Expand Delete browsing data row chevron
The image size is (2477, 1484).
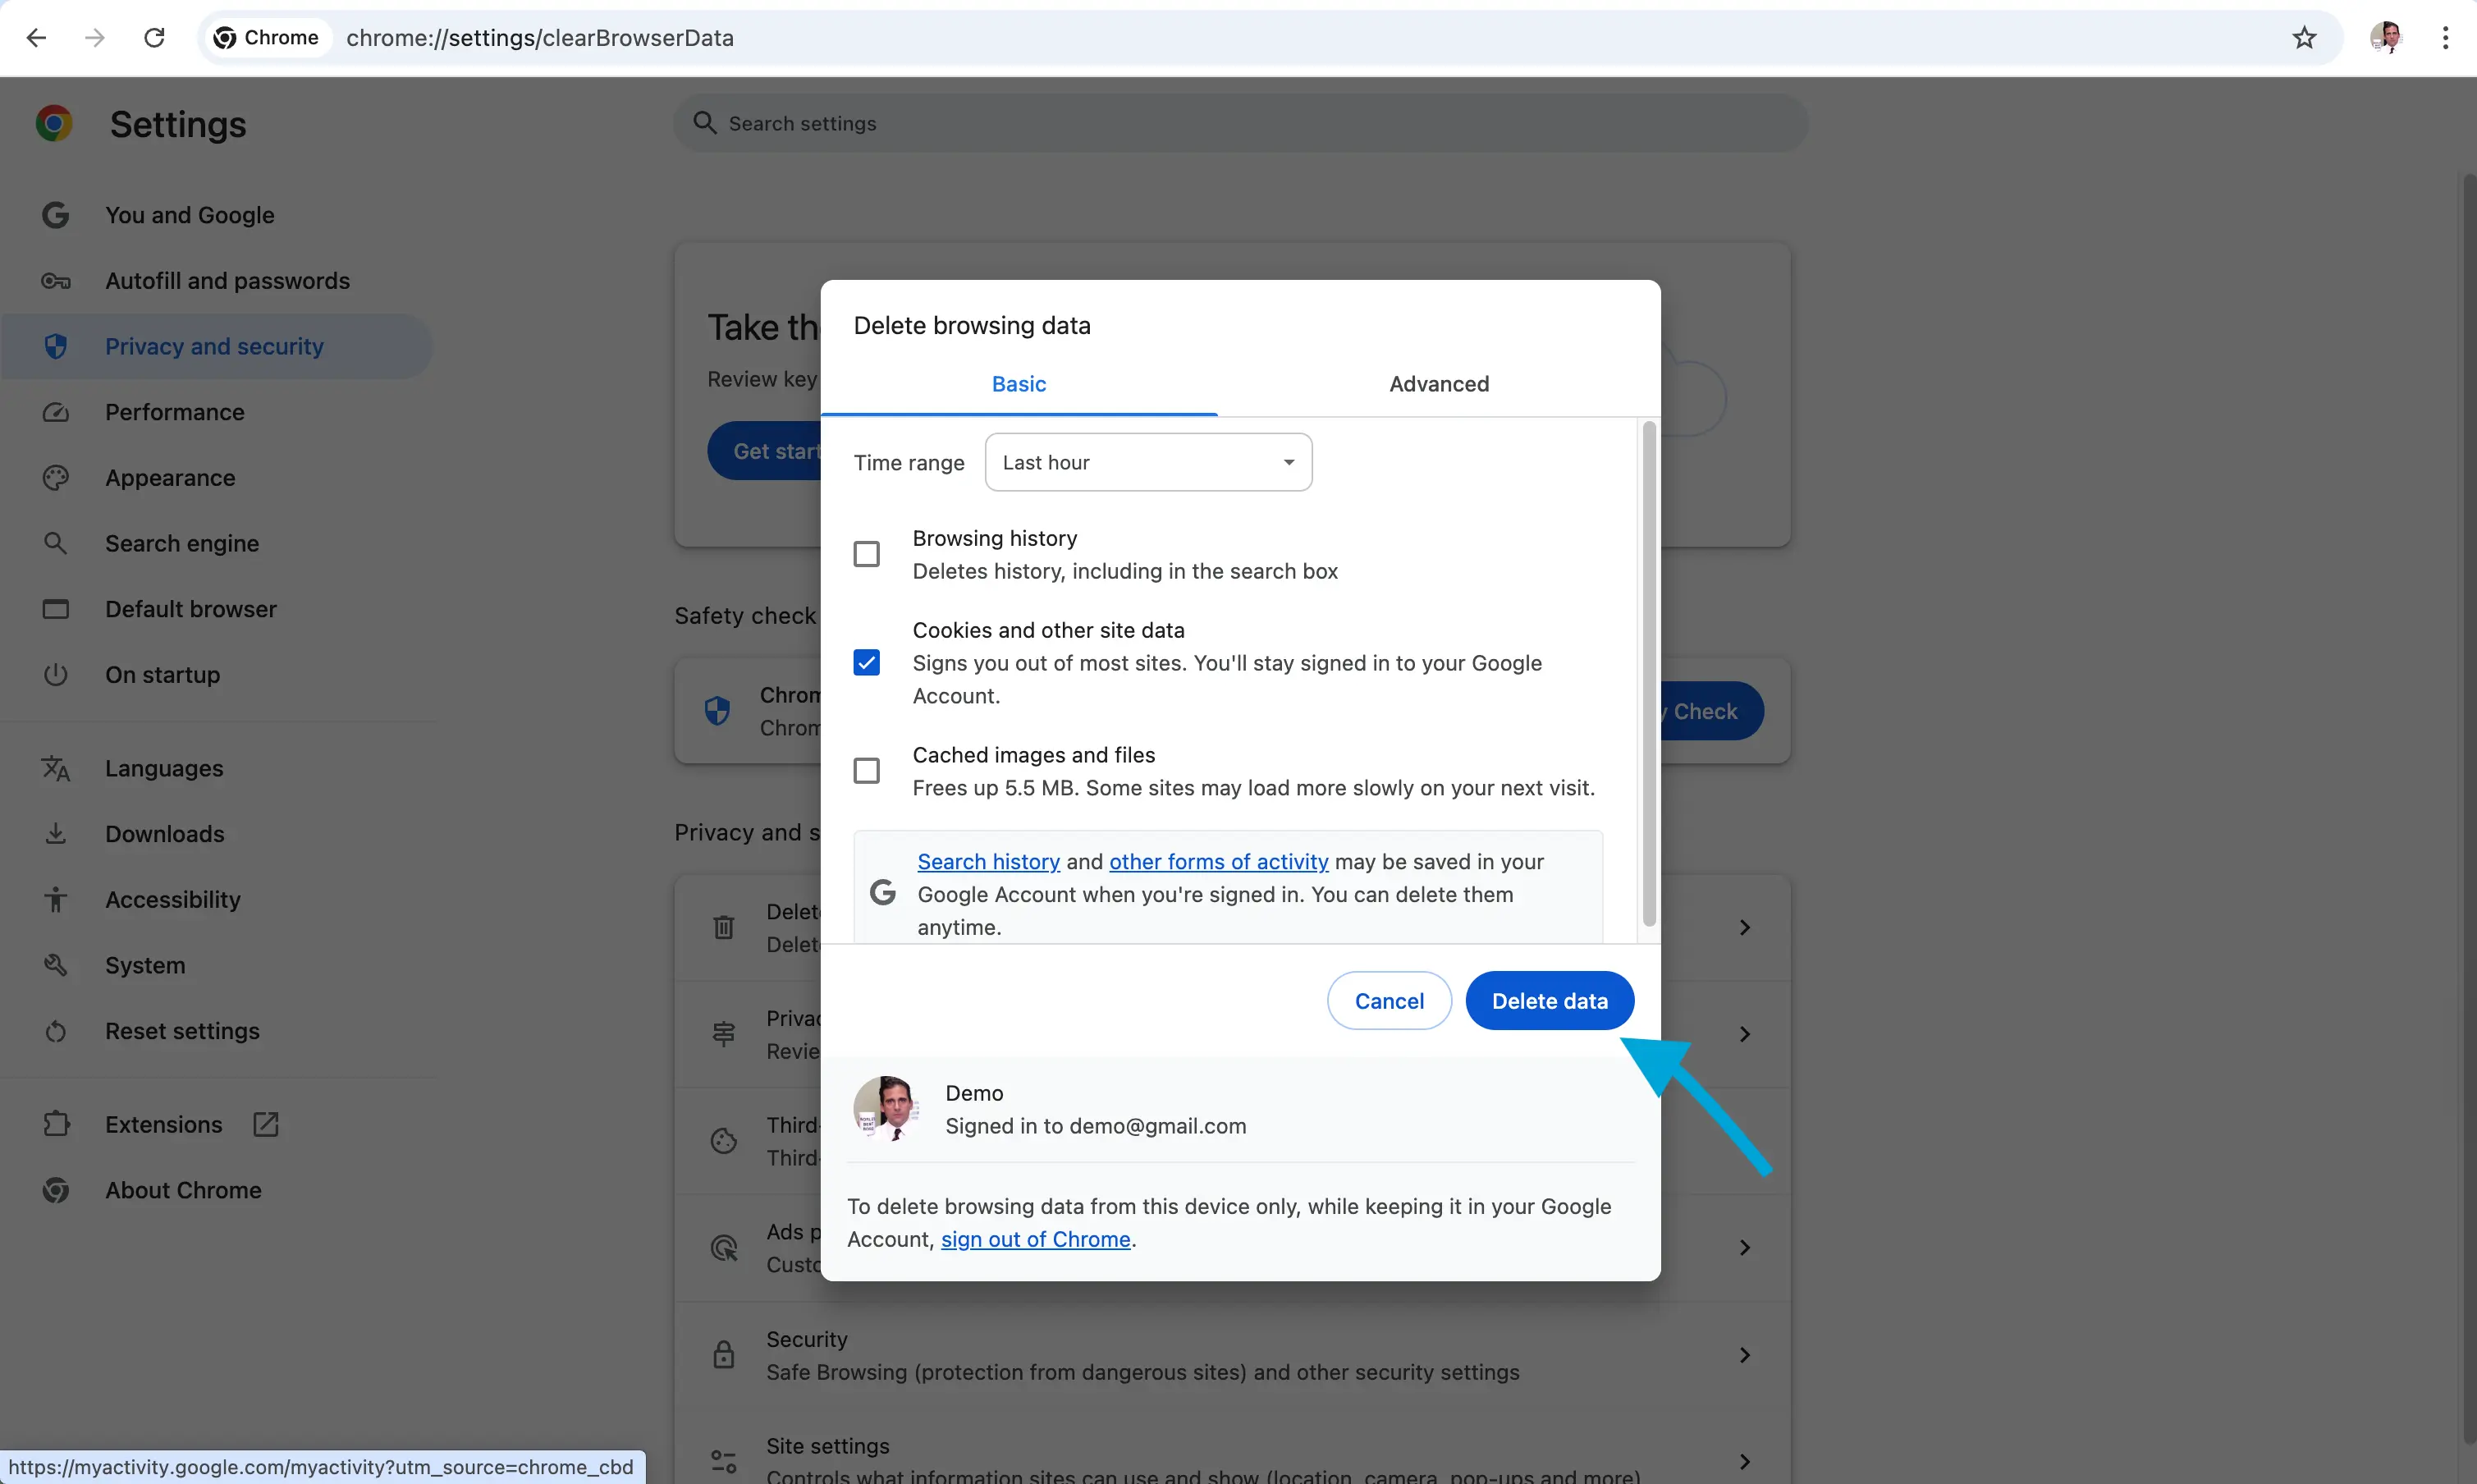click(1745, 928)
